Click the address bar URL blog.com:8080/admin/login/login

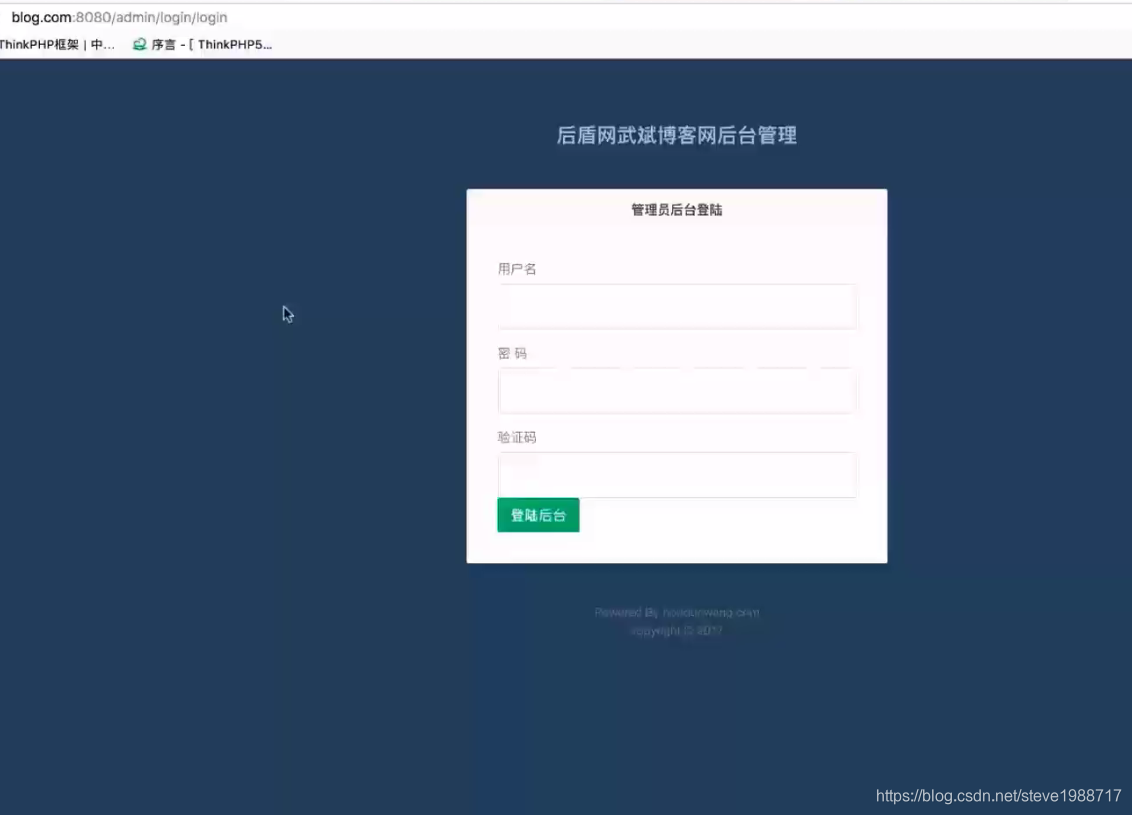click(119, 17)
